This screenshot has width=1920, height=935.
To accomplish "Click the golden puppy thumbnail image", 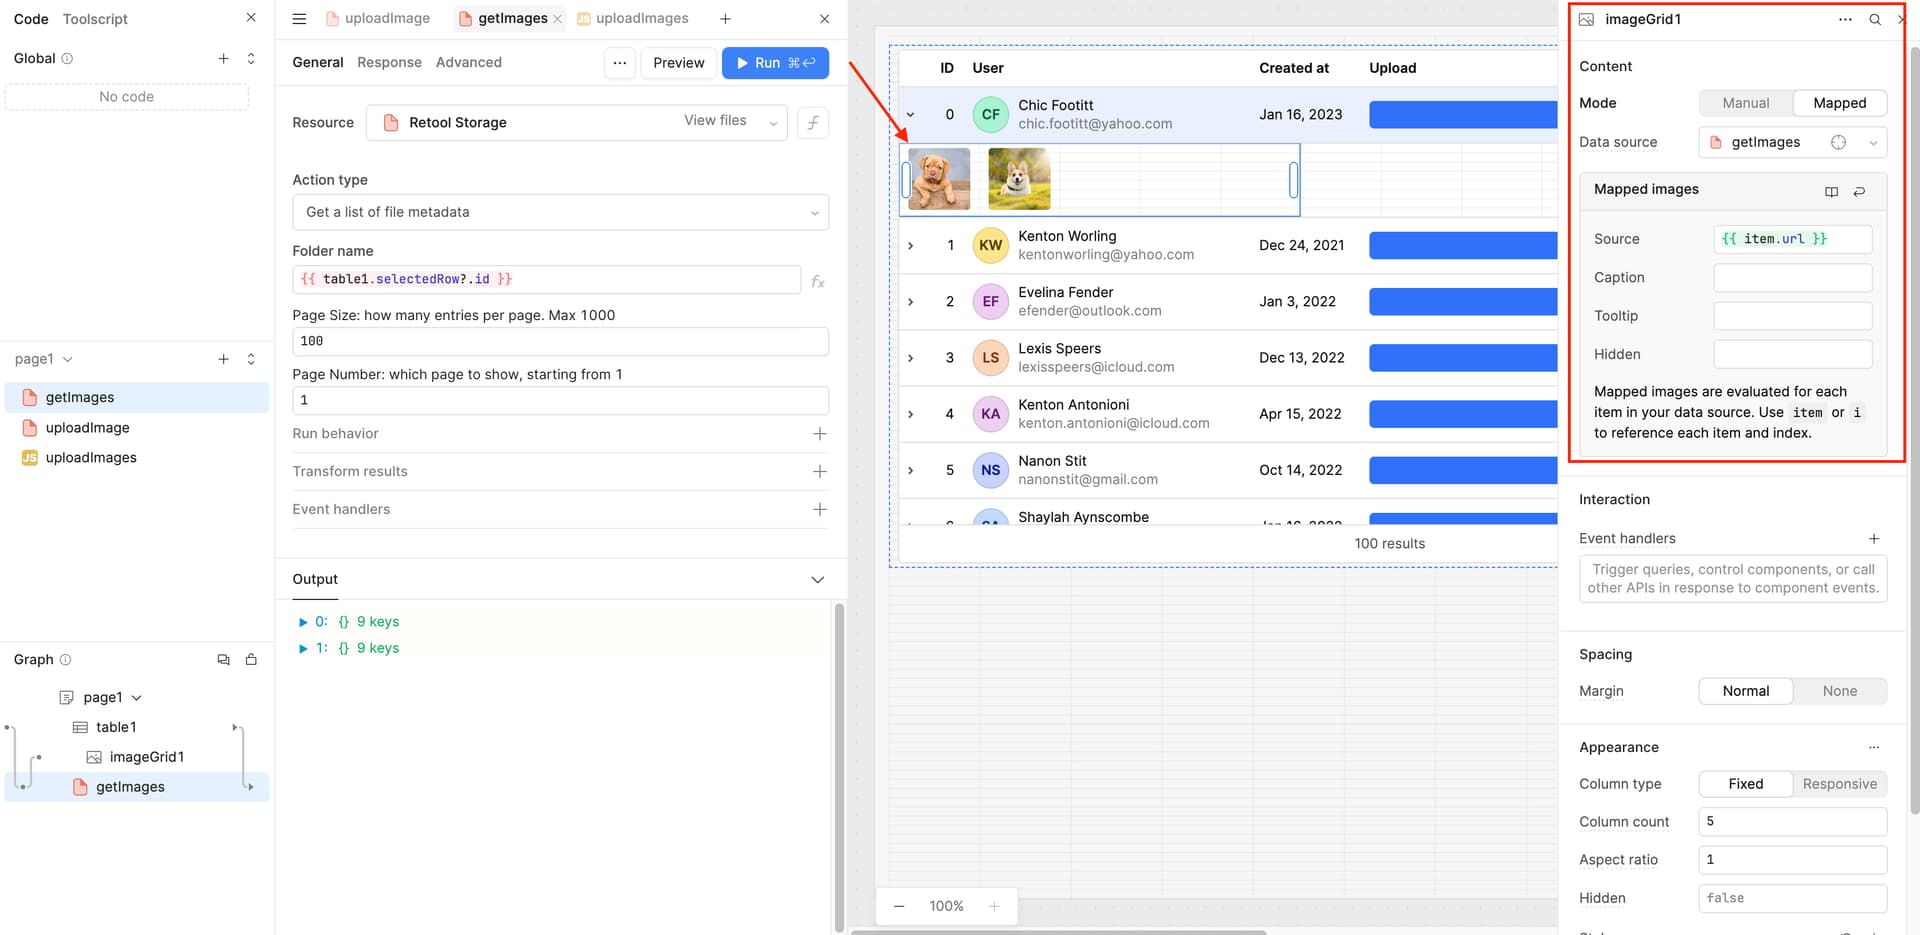I will [939, 179].
